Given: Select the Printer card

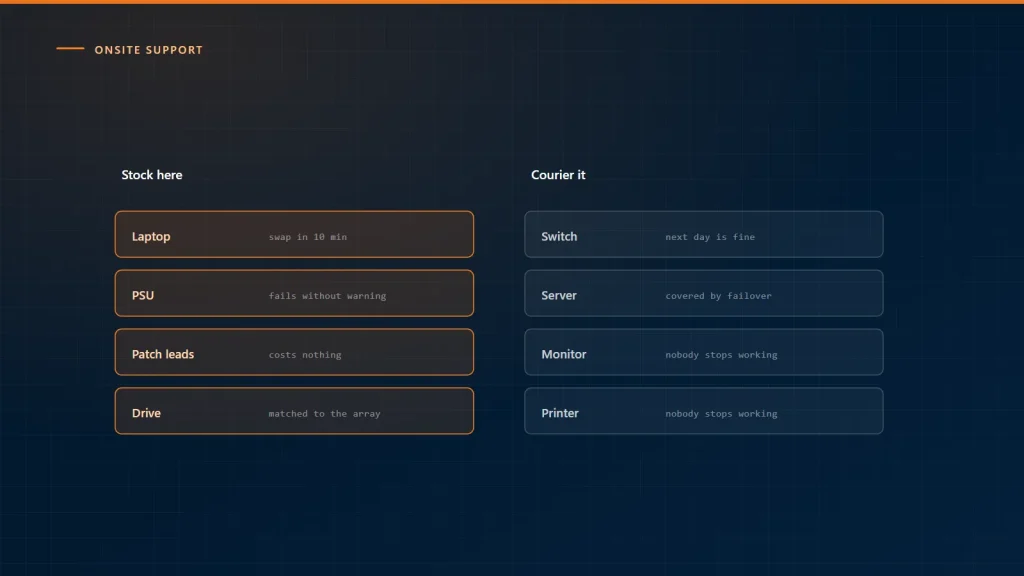Looking at the screenshot, I should [703, 411].
